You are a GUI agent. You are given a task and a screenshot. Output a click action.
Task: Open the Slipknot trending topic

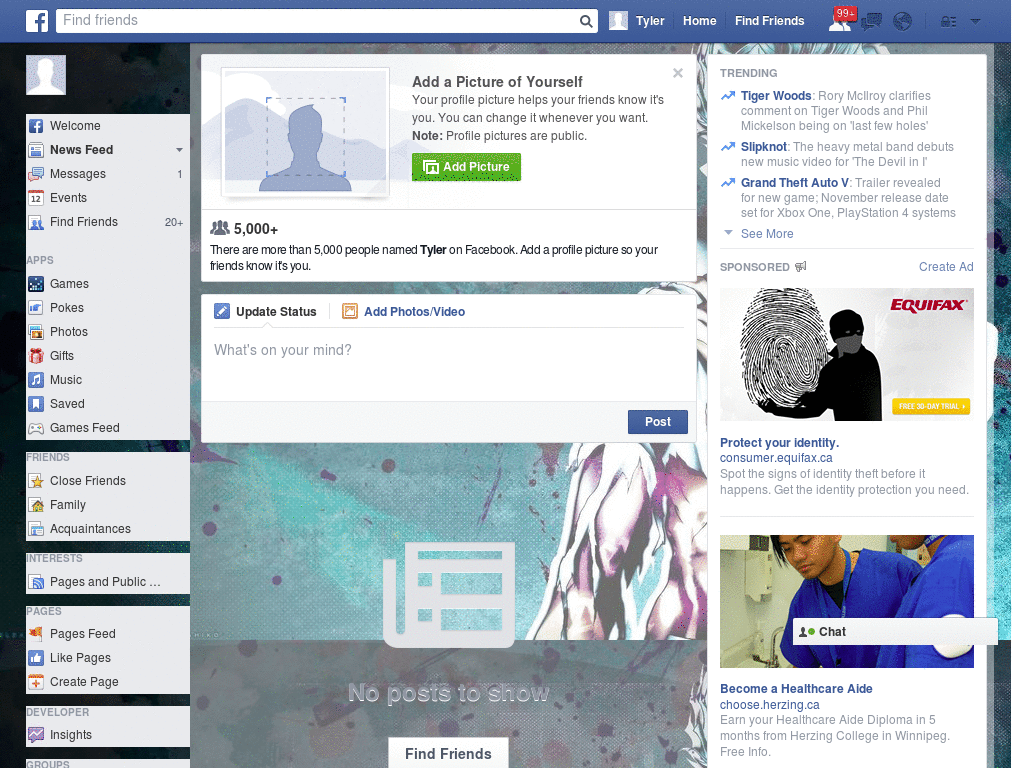click(x=763, y=147)
